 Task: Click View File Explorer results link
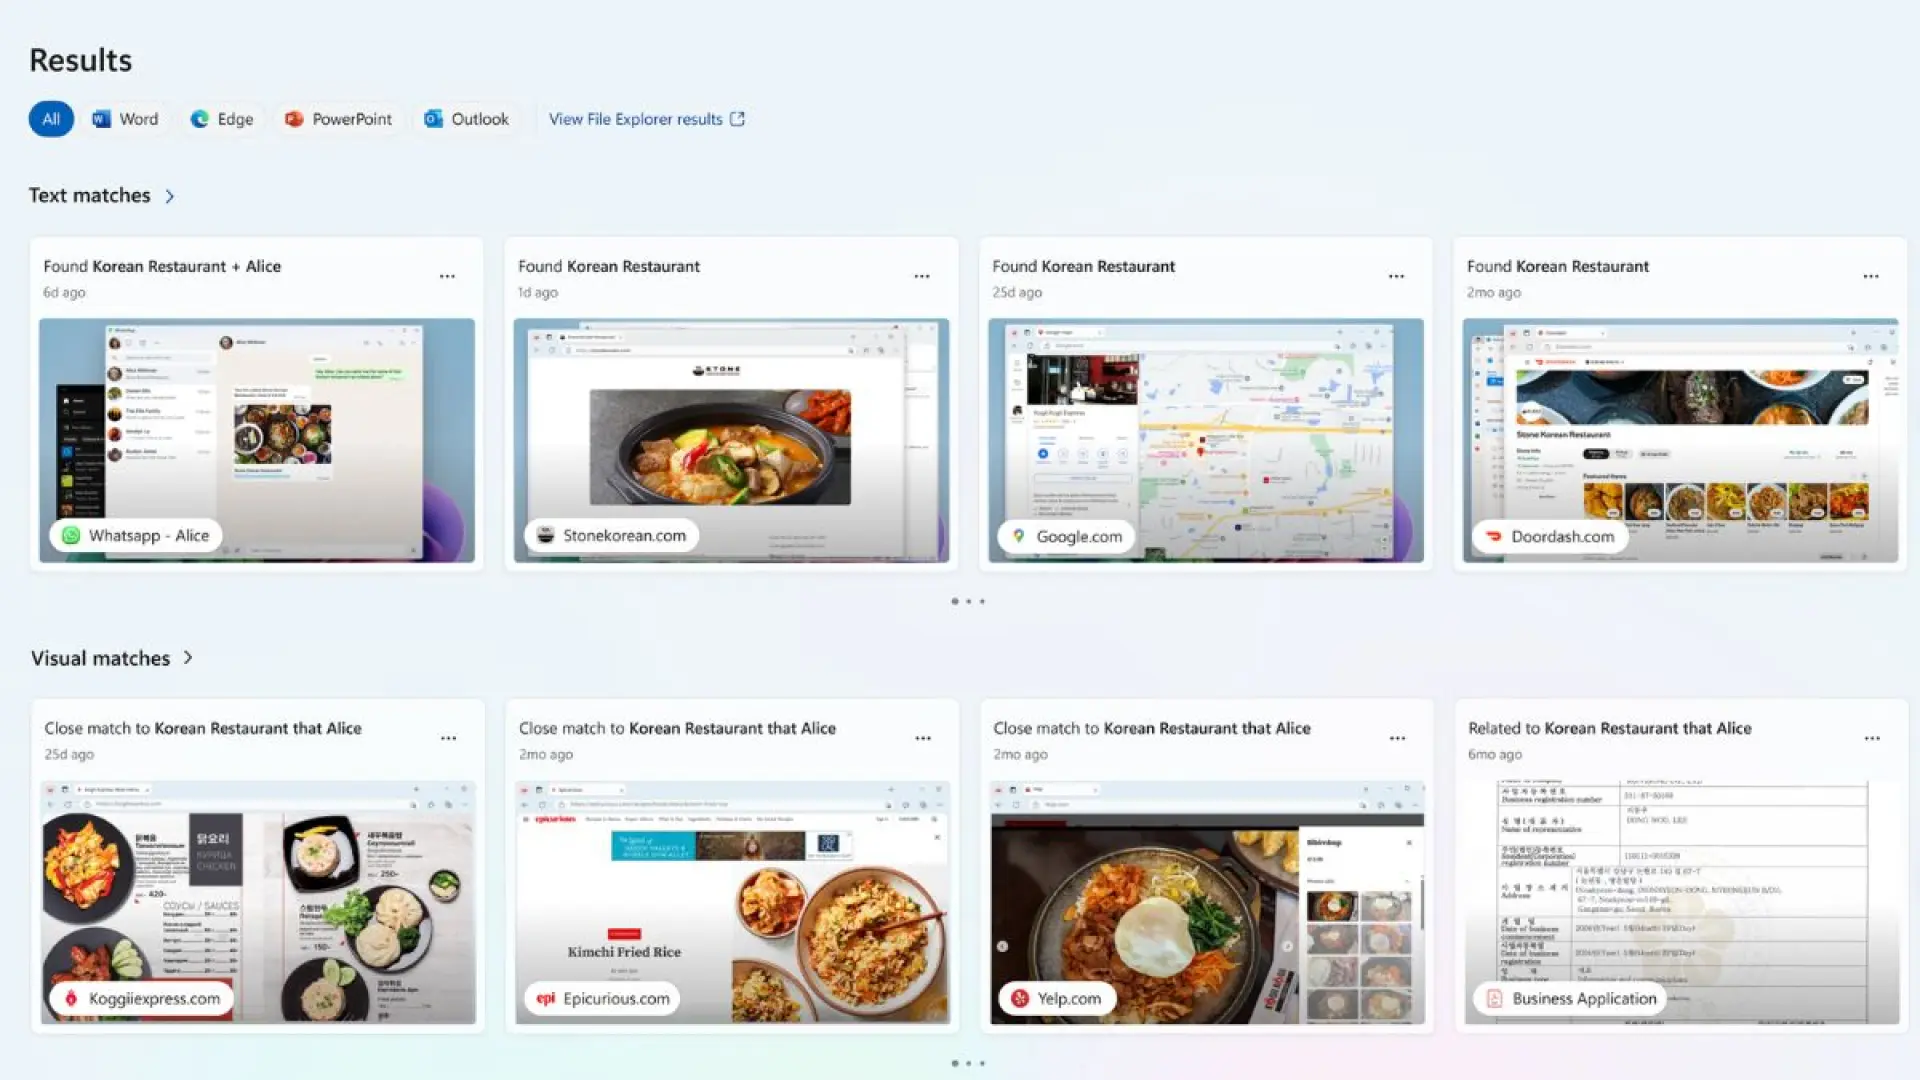[x=646, y=119]
